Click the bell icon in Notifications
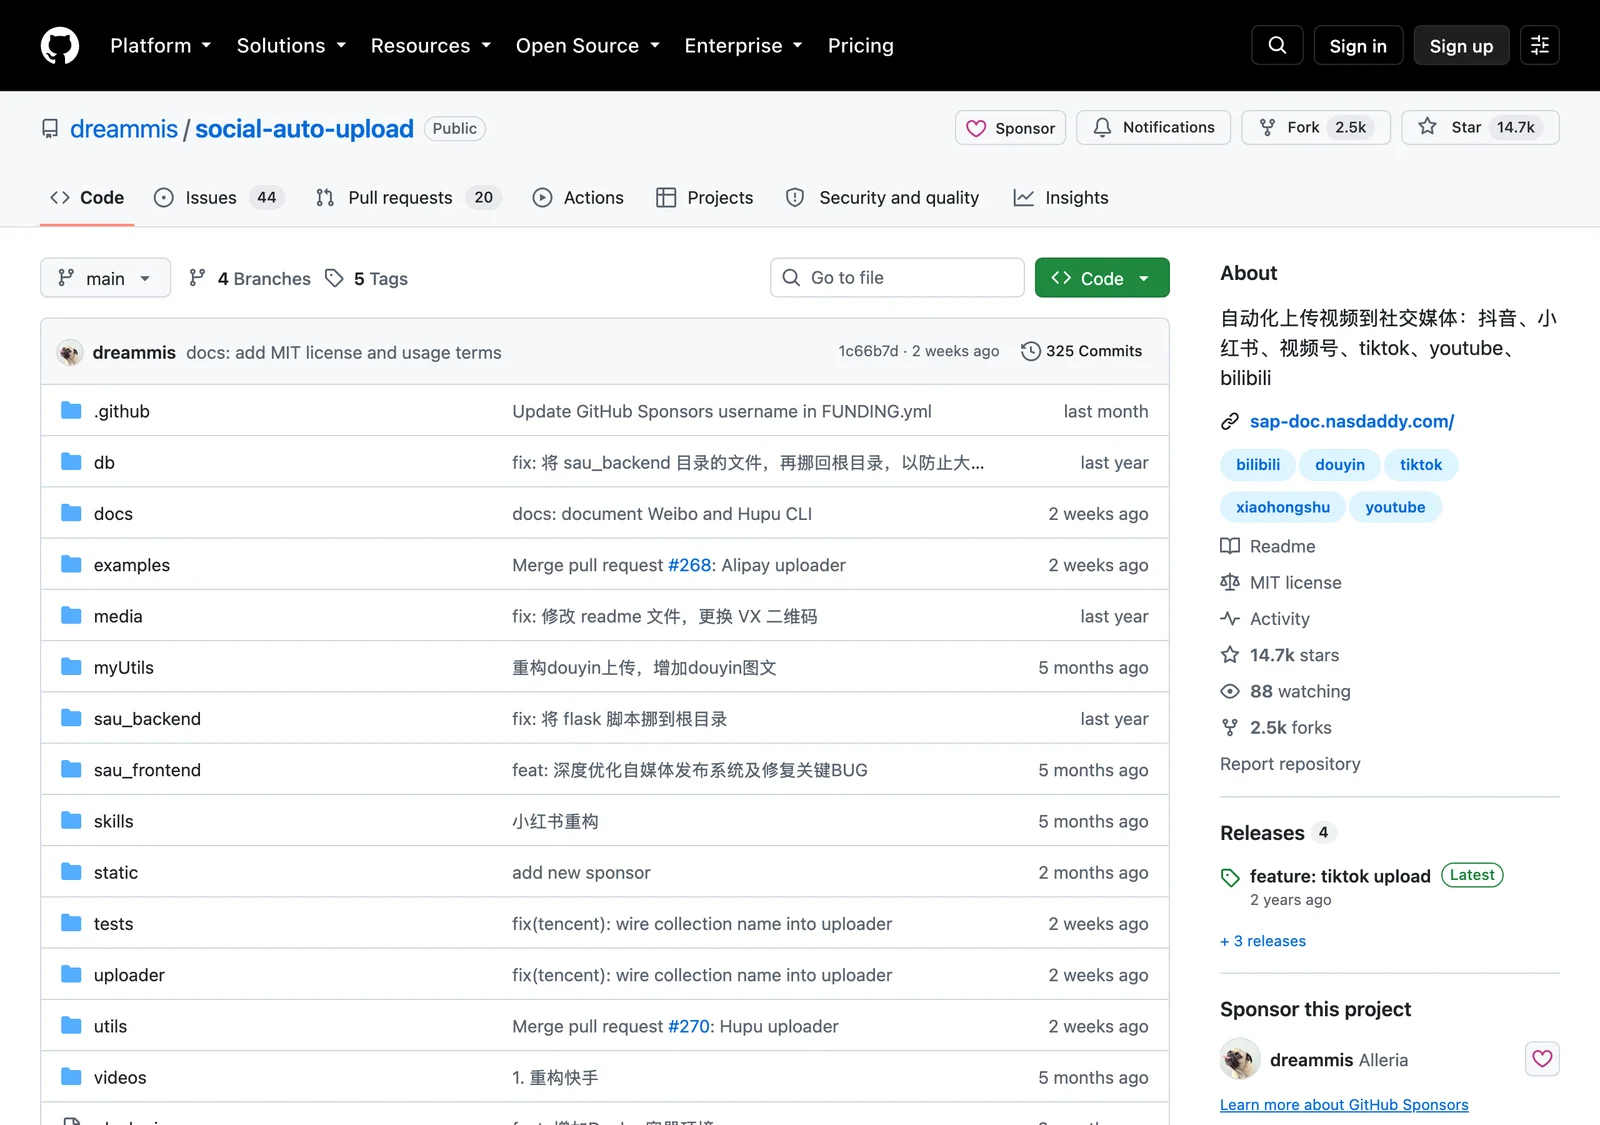Image resolution: width=1600 pixels, height=1125 pixels. 1102,127
